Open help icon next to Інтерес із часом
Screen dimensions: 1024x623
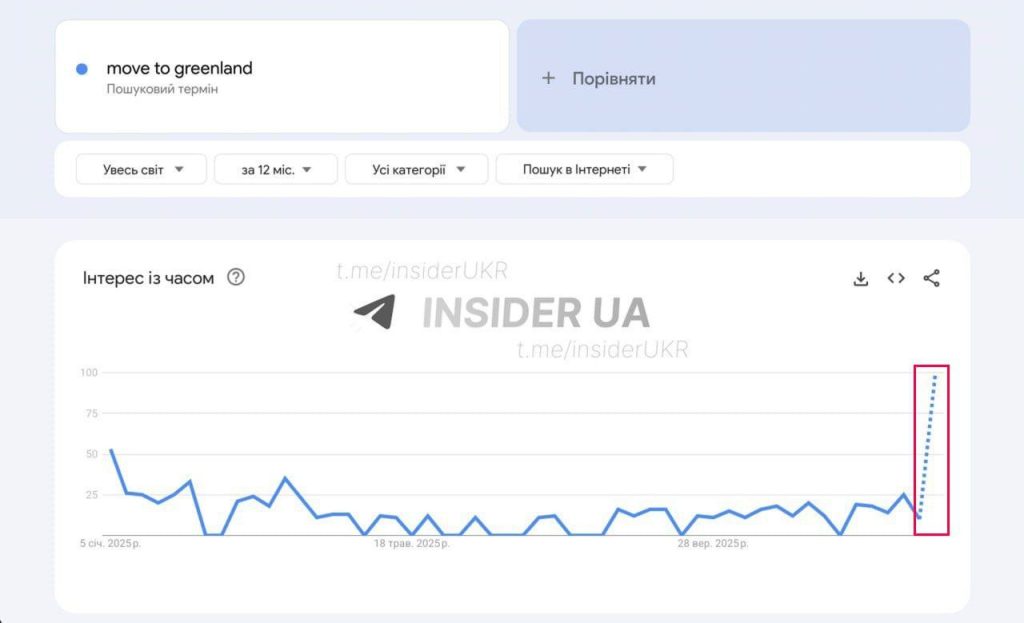click(236, 278)
